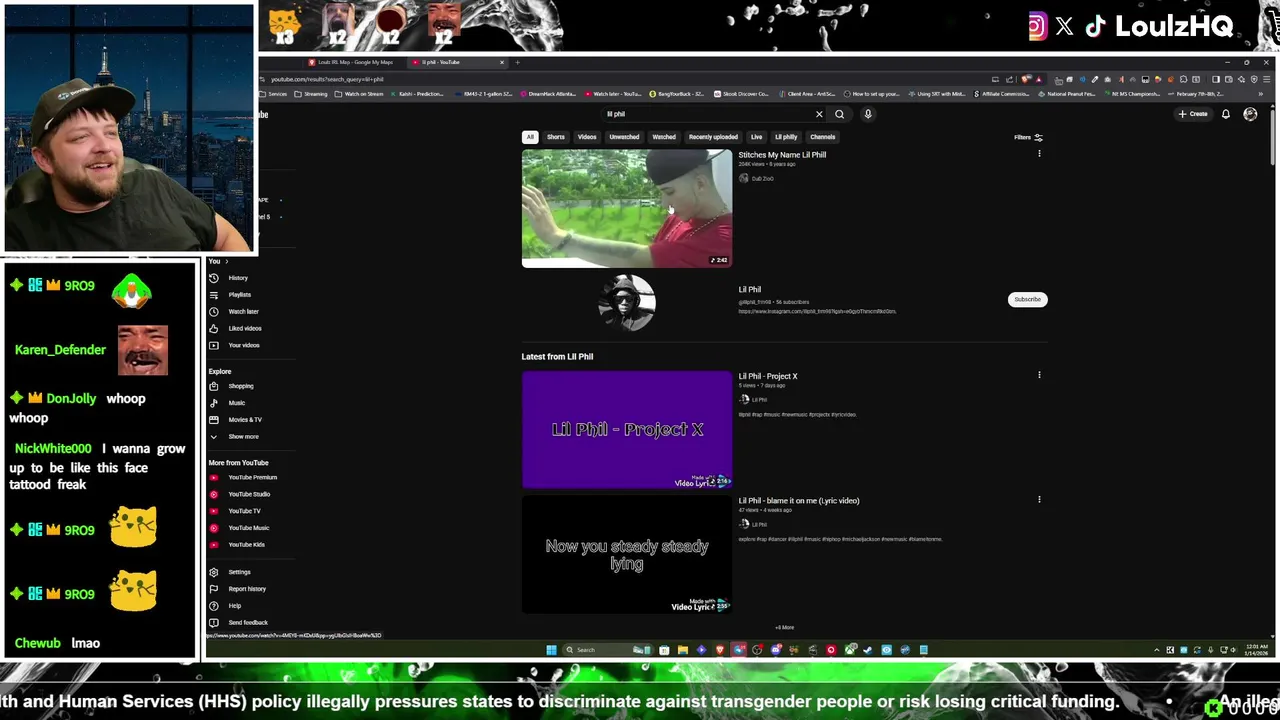
Task: Open the account avatar menu
Action: pyautogui.click(x=1250, y=114)
